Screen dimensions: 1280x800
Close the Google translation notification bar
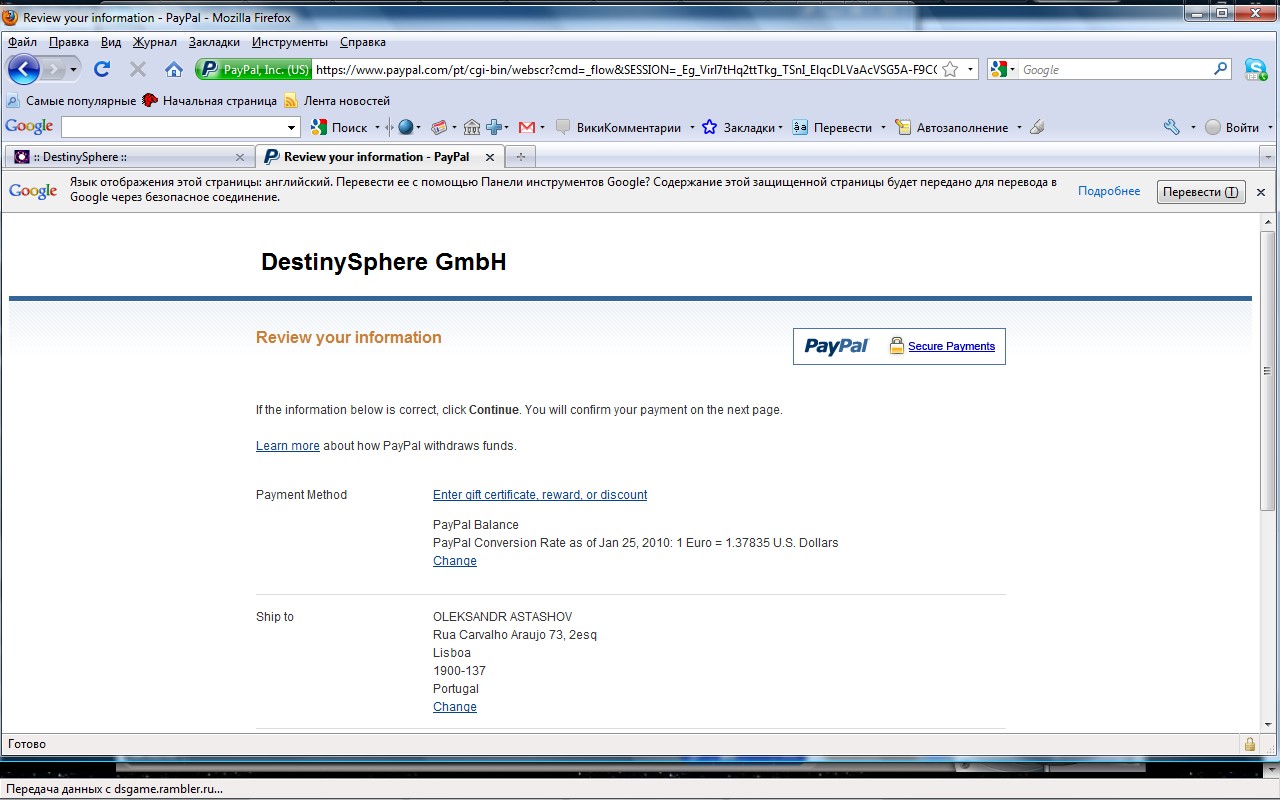[1260, 192]
